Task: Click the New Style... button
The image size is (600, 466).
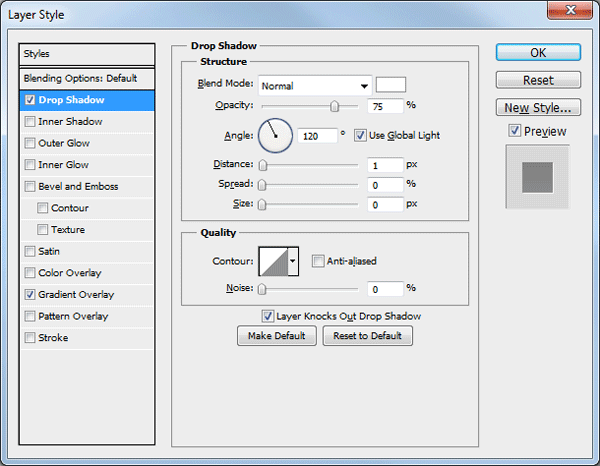Action: point(538,108)
